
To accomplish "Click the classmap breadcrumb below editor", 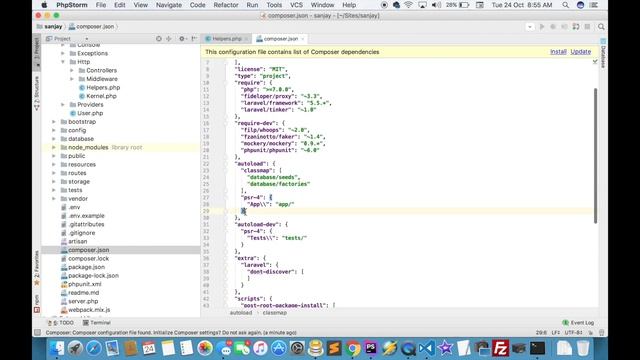I will [274, 313].
